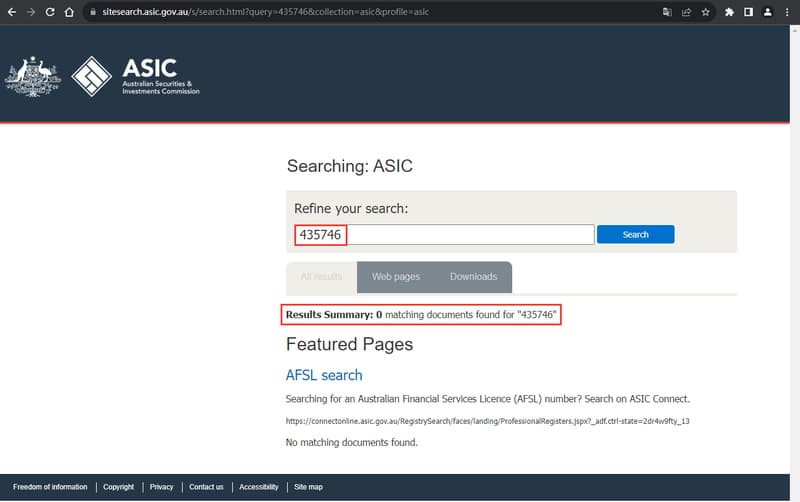This screenshot has width=800, height=502.
Task: Switch to the Downloads tab
Action: click(473, 277)
